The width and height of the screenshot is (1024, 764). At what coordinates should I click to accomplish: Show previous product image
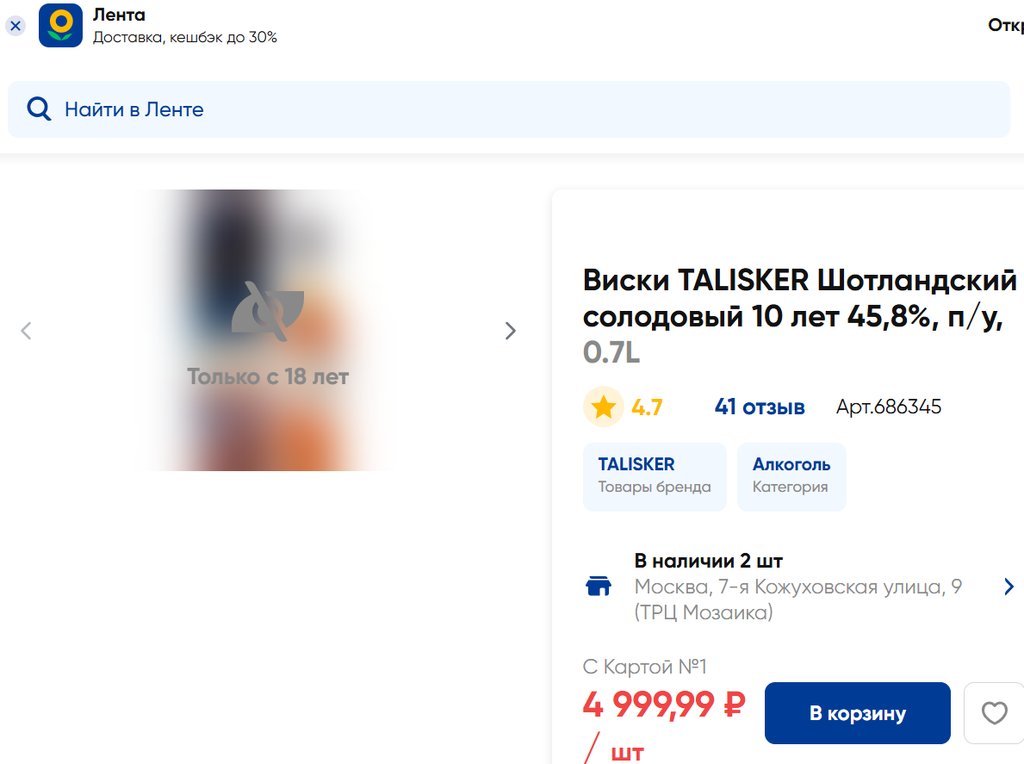(x=26, y=331)
